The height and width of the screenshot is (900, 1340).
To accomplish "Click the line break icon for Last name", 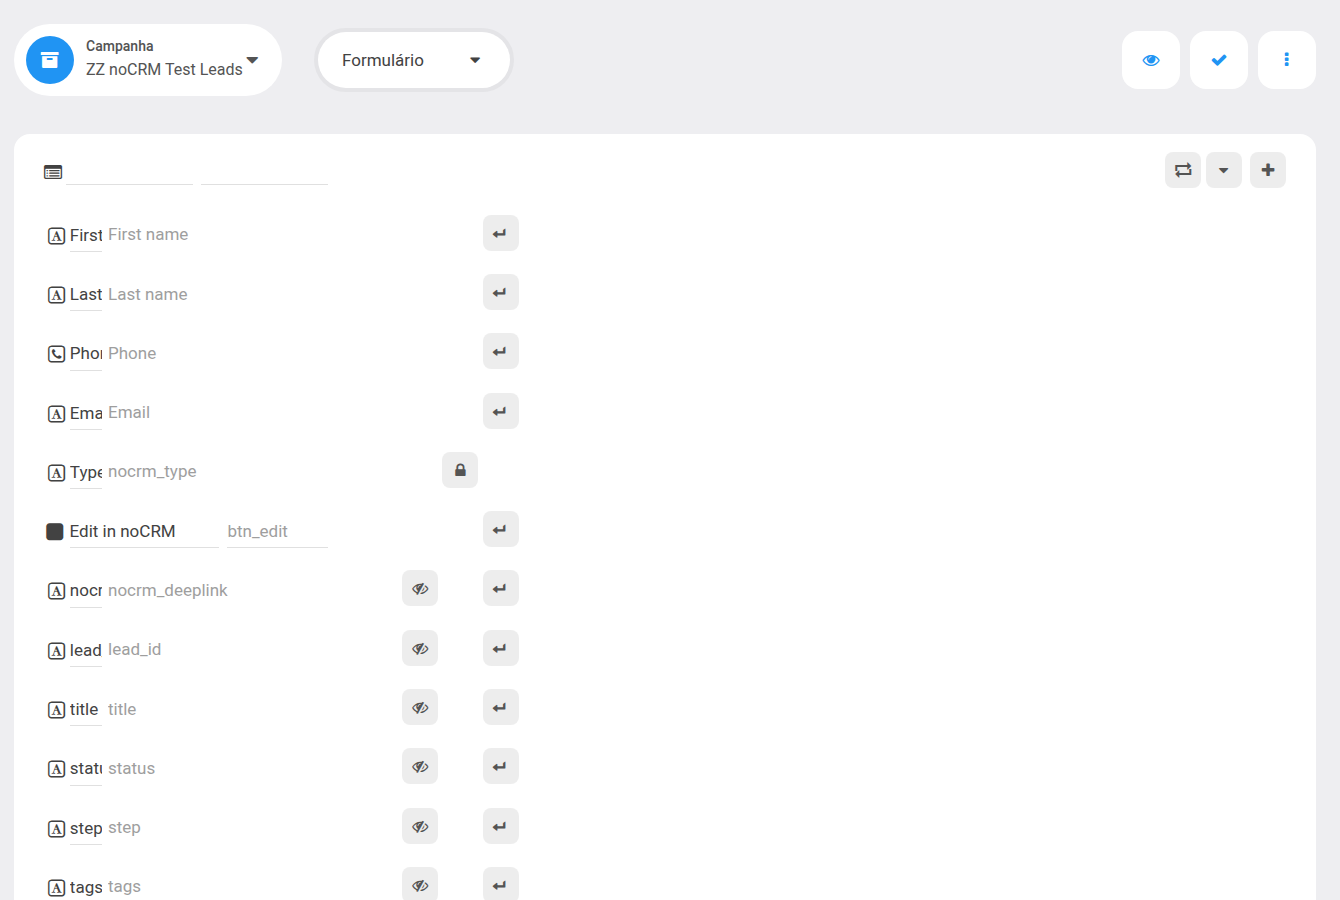I will click(x=500, y=292).
